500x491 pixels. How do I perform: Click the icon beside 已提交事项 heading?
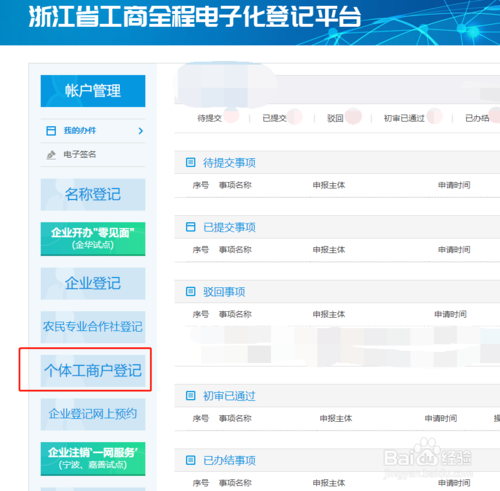(190, 227)
